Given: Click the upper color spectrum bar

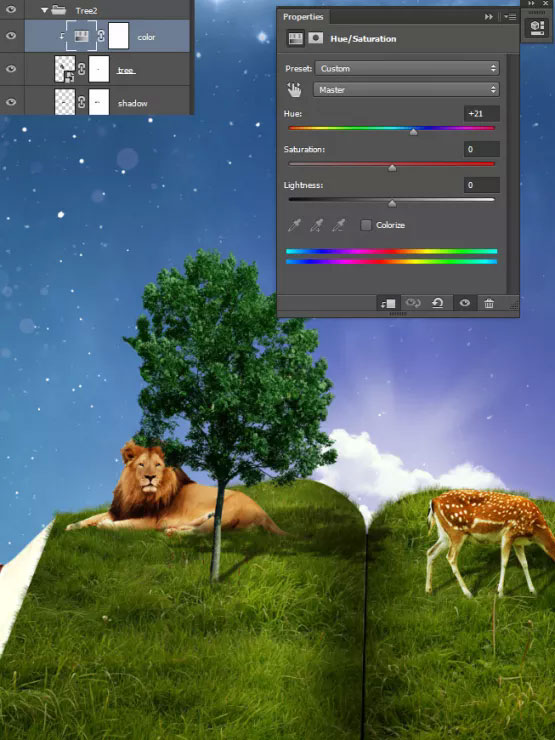Looking at the screenshot, I should 391,252.
